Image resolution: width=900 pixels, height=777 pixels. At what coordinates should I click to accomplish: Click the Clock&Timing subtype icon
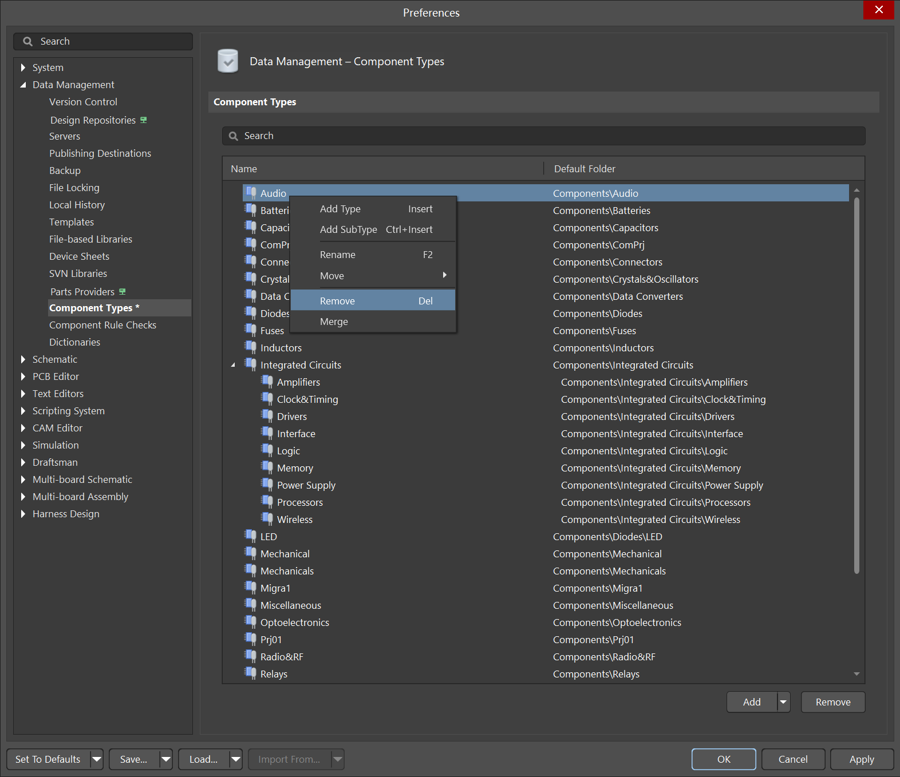pos(267,399)
